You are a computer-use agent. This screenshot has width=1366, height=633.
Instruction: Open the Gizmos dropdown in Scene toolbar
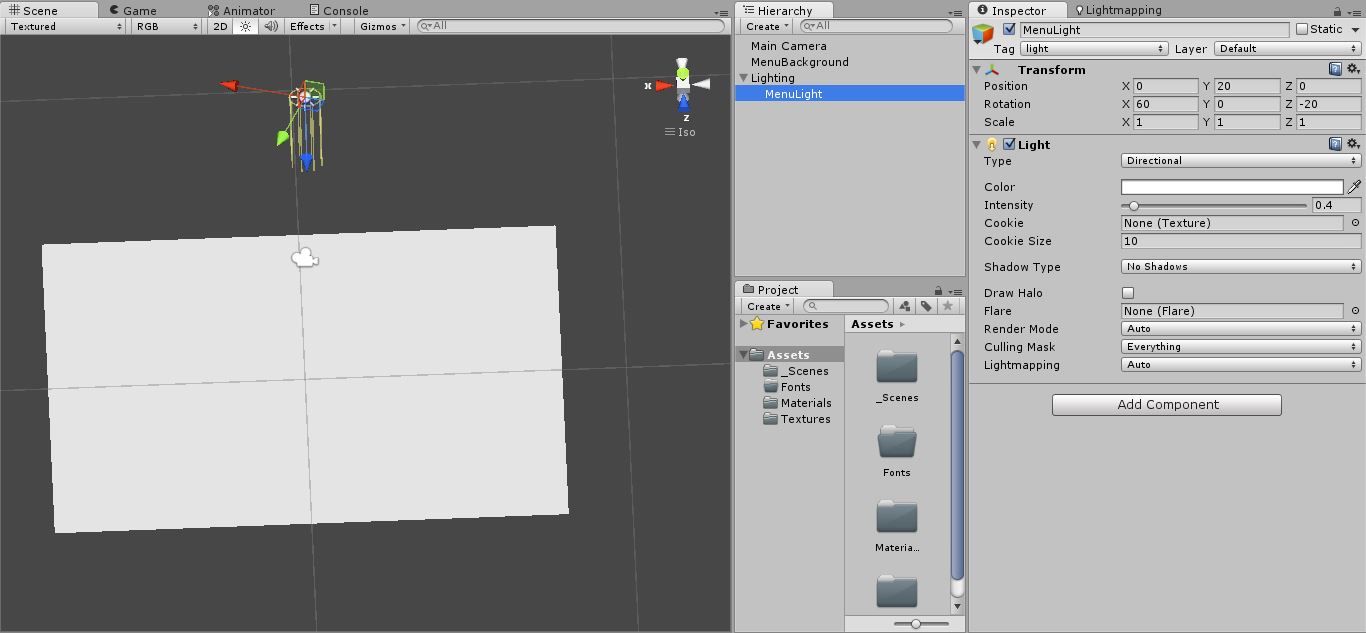(x=380, y=26)
